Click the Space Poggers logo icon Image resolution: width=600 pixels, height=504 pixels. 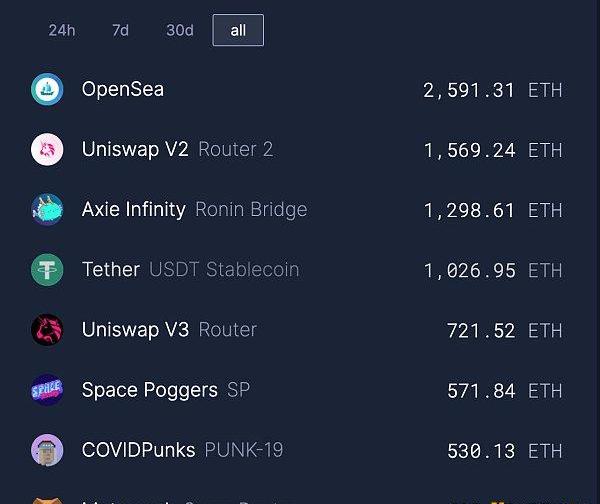pos(47,390)
